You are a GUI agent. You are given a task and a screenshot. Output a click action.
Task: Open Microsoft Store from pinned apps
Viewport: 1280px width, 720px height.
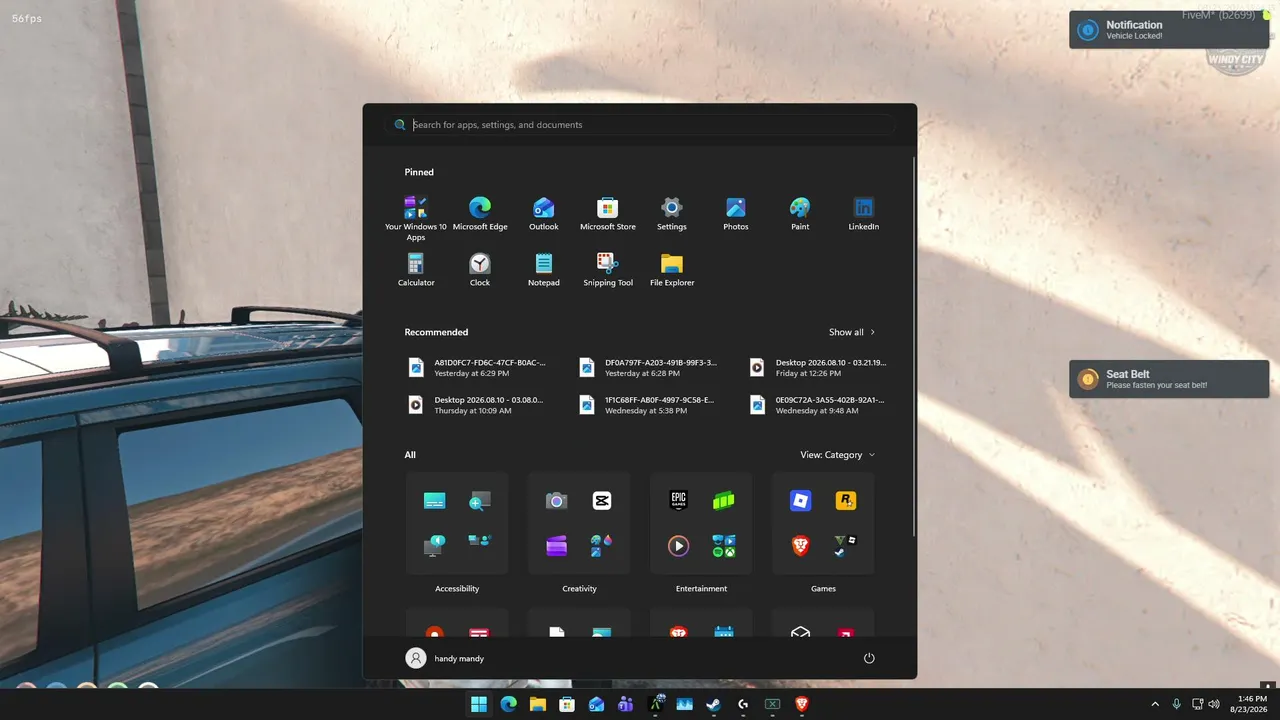608,214
